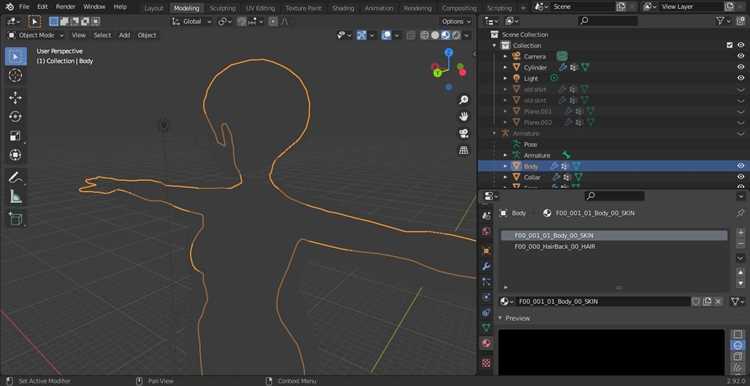The height and width of the screenshot is (386, 750).
Task: Toggle the camera view icon
Action: pos(463,133)
